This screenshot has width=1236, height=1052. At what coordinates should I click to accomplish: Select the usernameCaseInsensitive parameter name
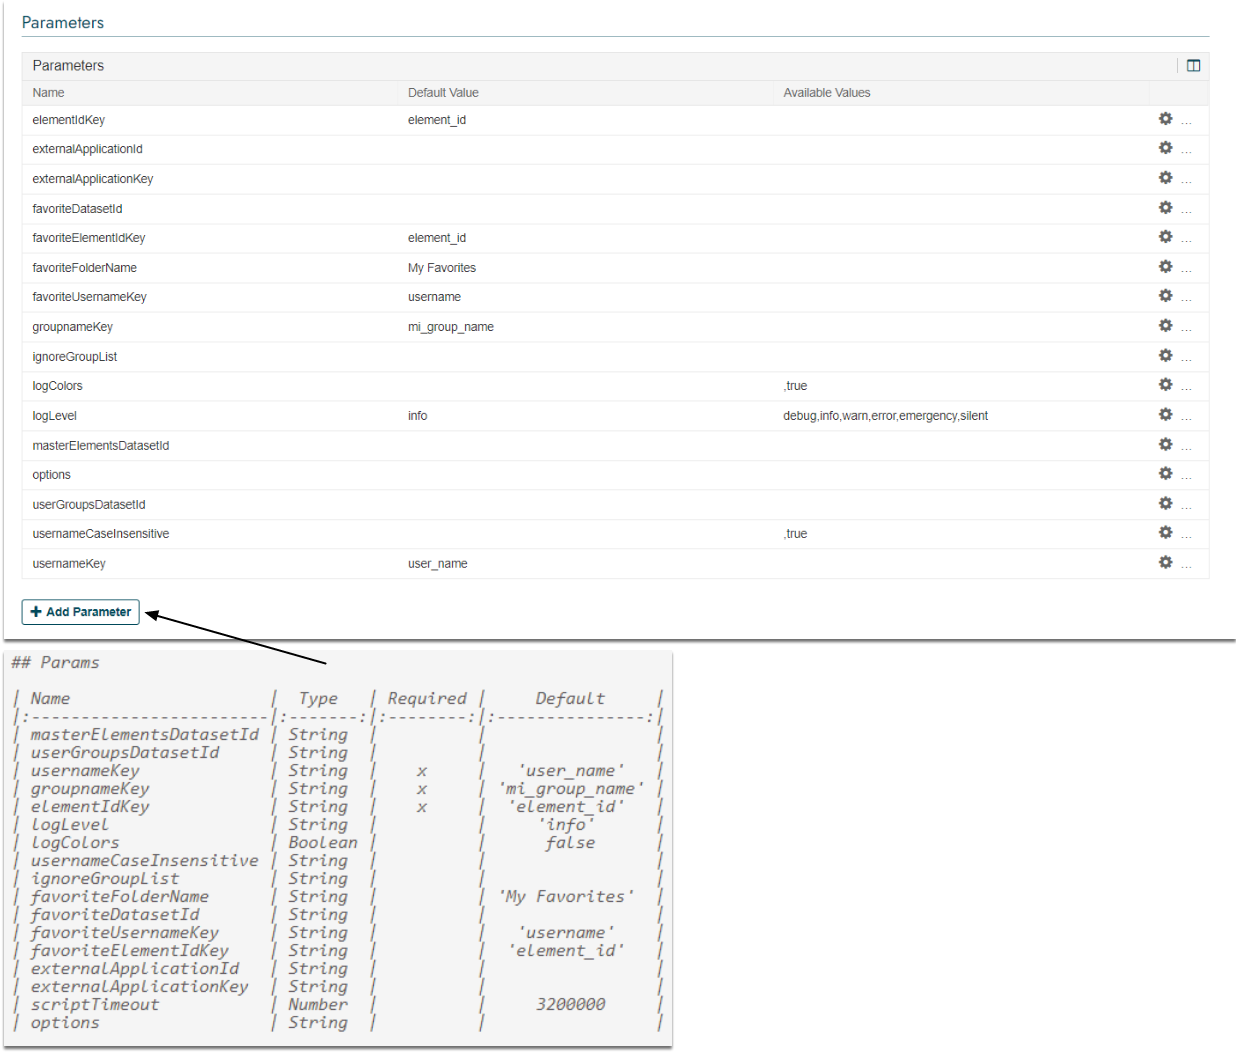(x=100, y=534)
